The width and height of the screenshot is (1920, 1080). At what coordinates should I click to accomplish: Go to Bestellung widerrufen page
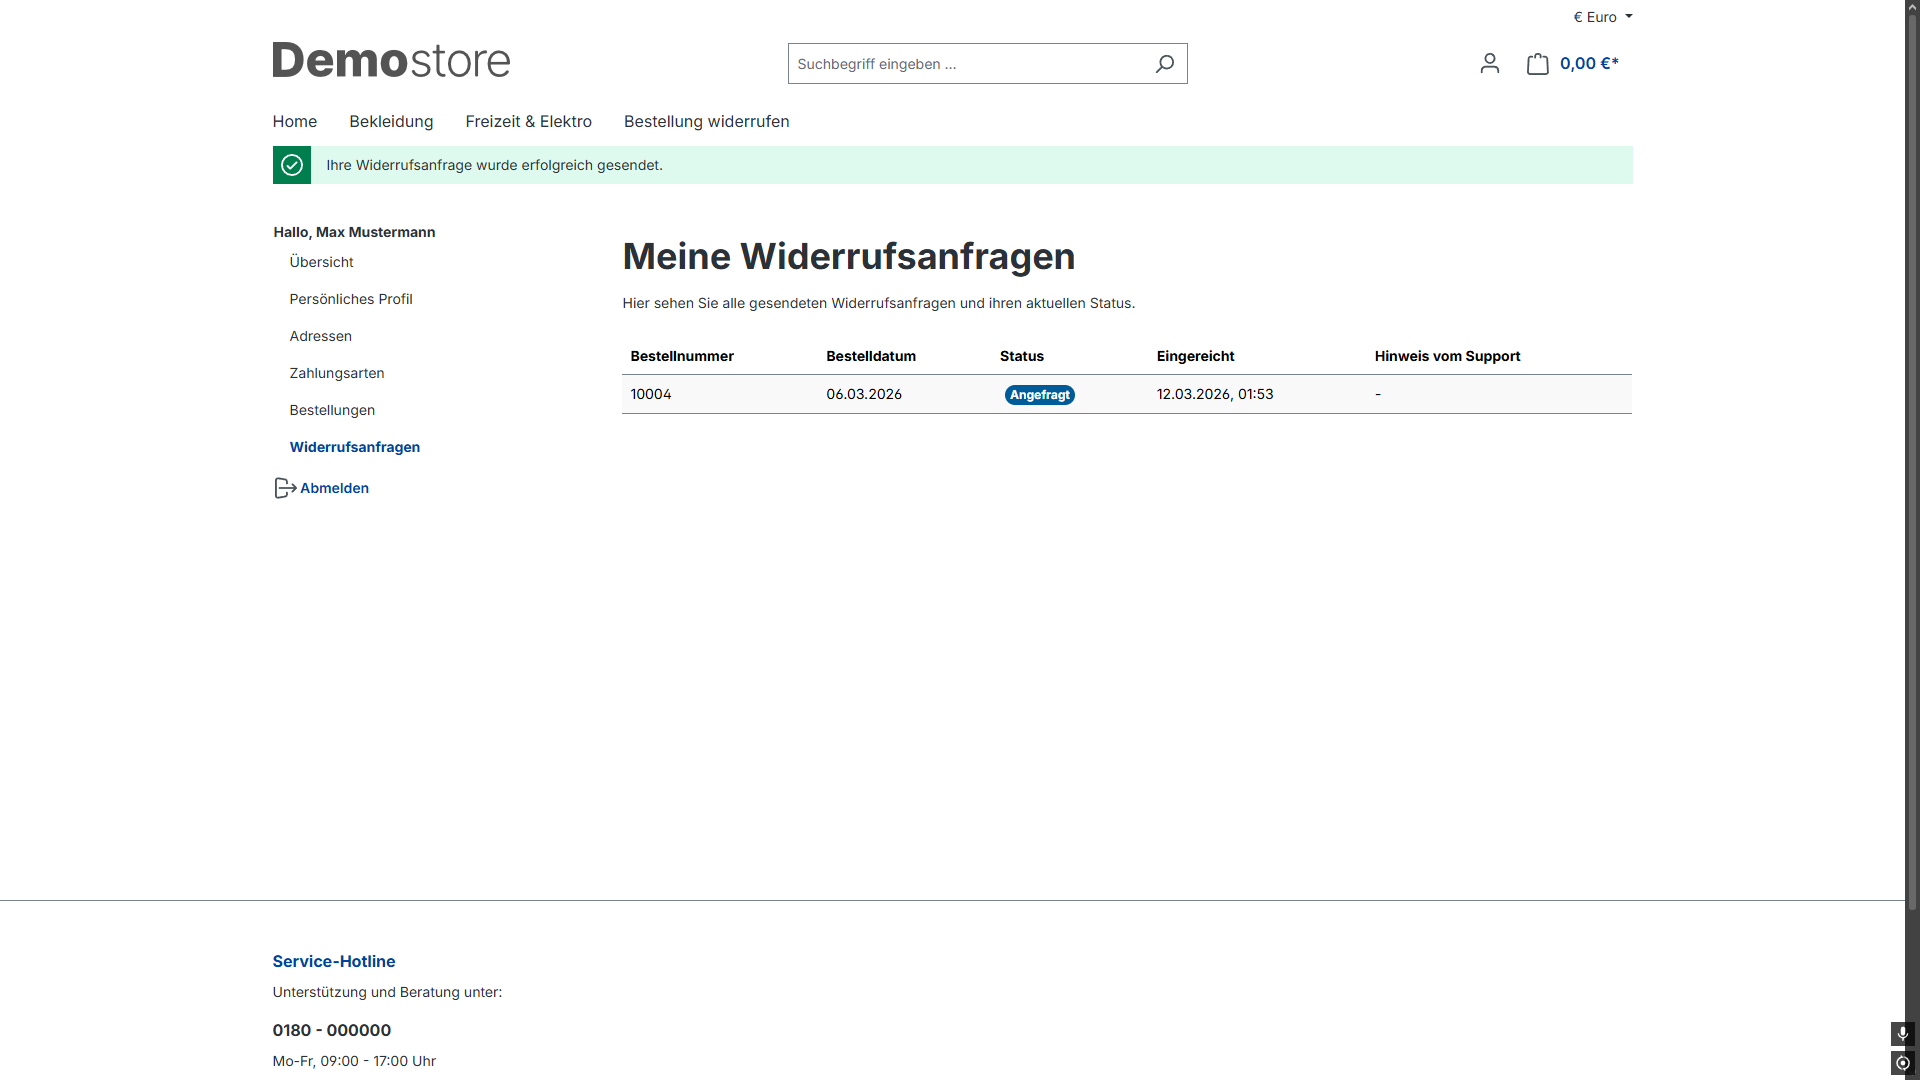pyautogui.click(x=706, y=121)
